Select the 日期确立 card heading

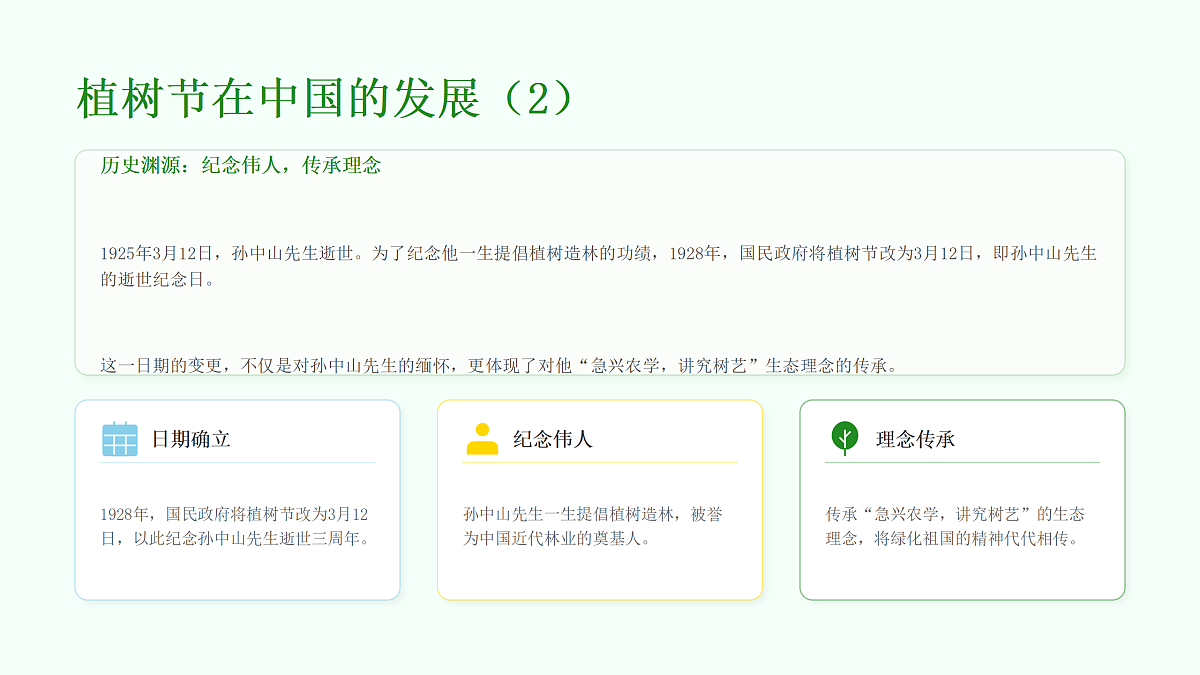(191, 439)
